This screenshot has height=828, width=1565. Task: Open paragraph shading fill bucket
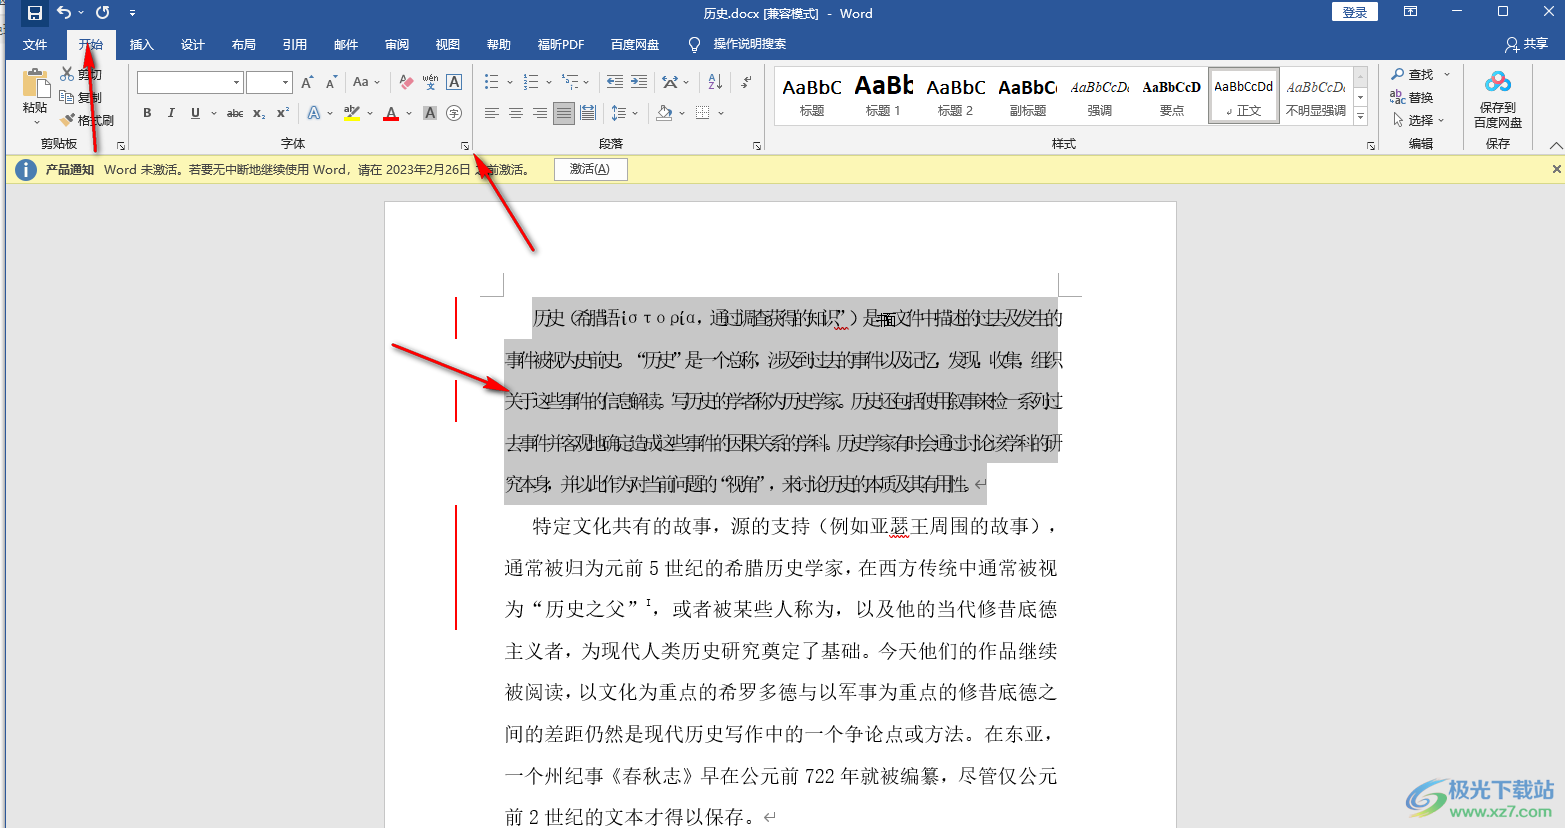click(664, 113)
